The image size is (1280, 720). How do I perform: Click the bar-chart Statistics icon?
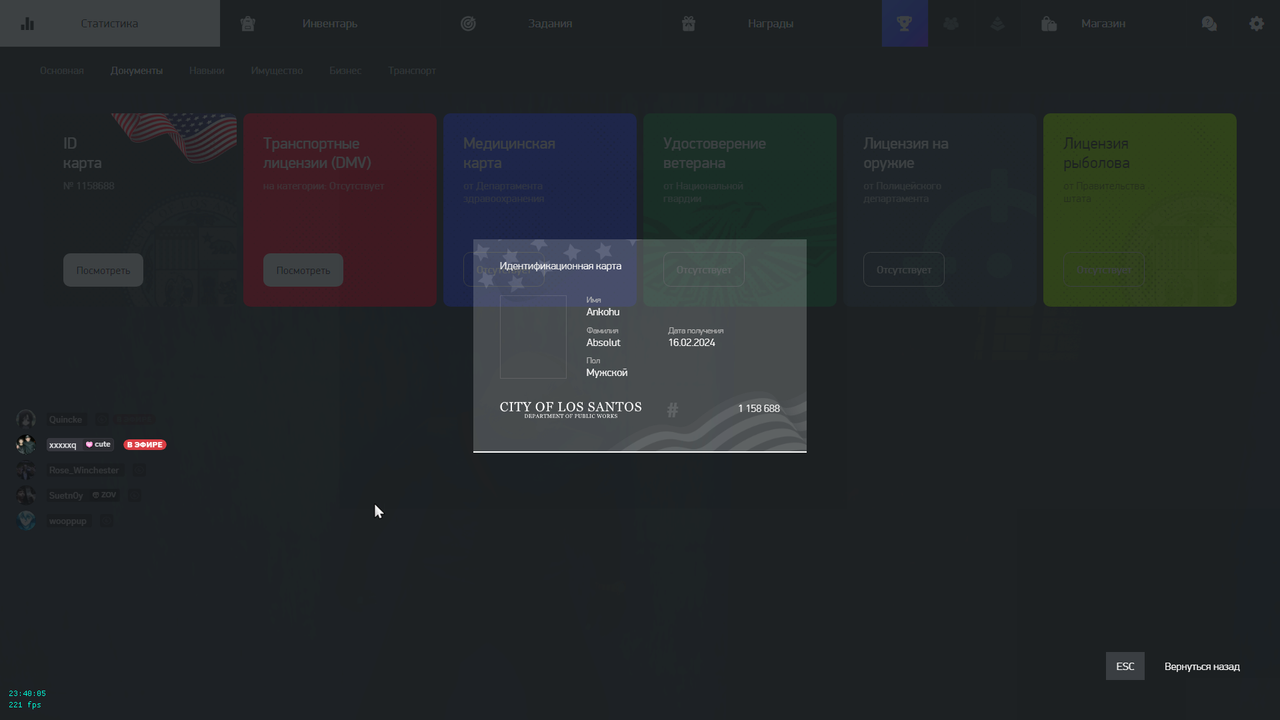click(x=27, y=23)
